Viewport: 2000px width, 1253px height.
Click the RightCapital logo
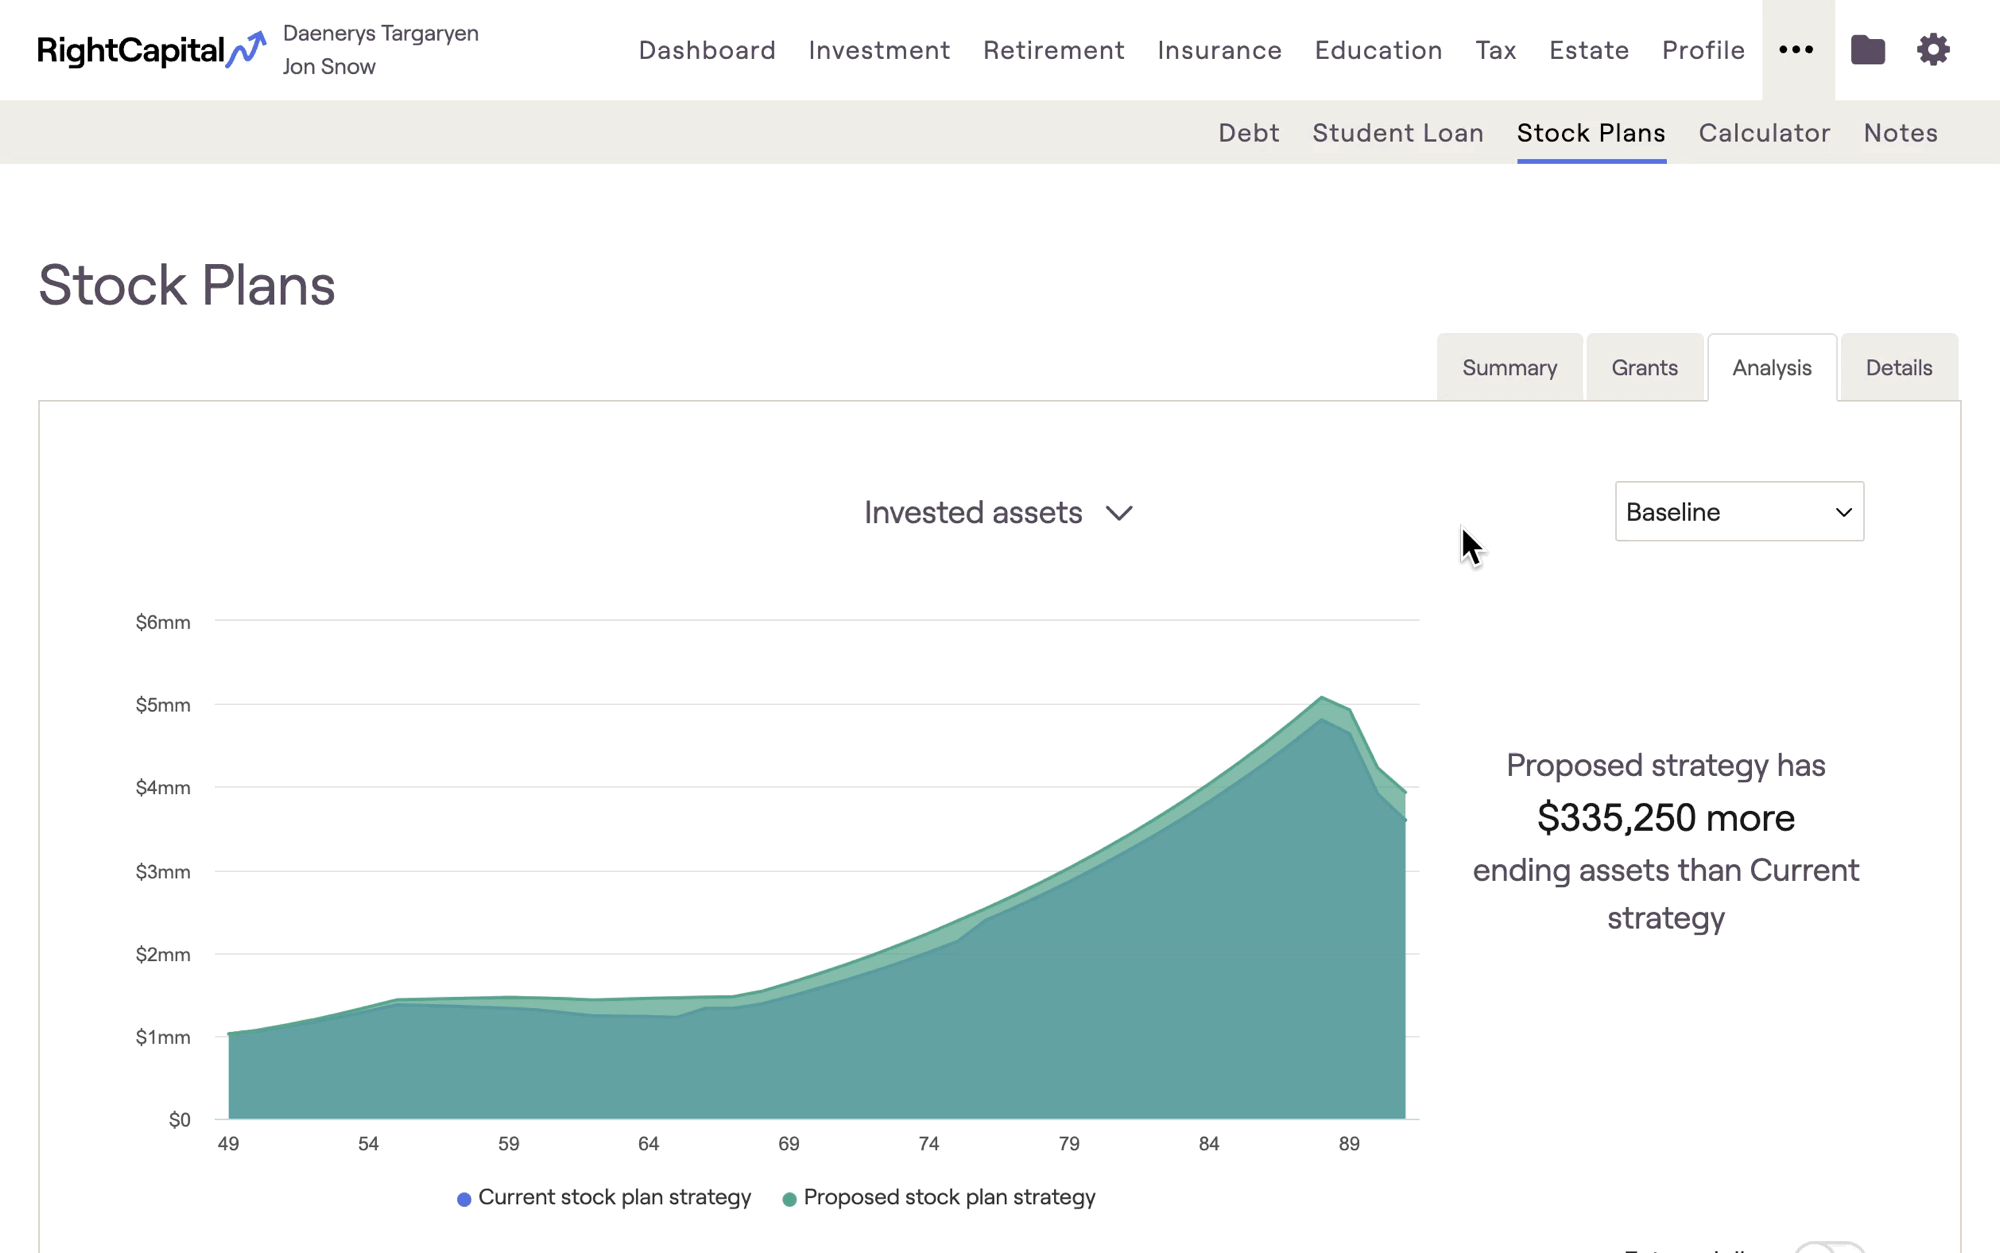(x=151, y=50)
